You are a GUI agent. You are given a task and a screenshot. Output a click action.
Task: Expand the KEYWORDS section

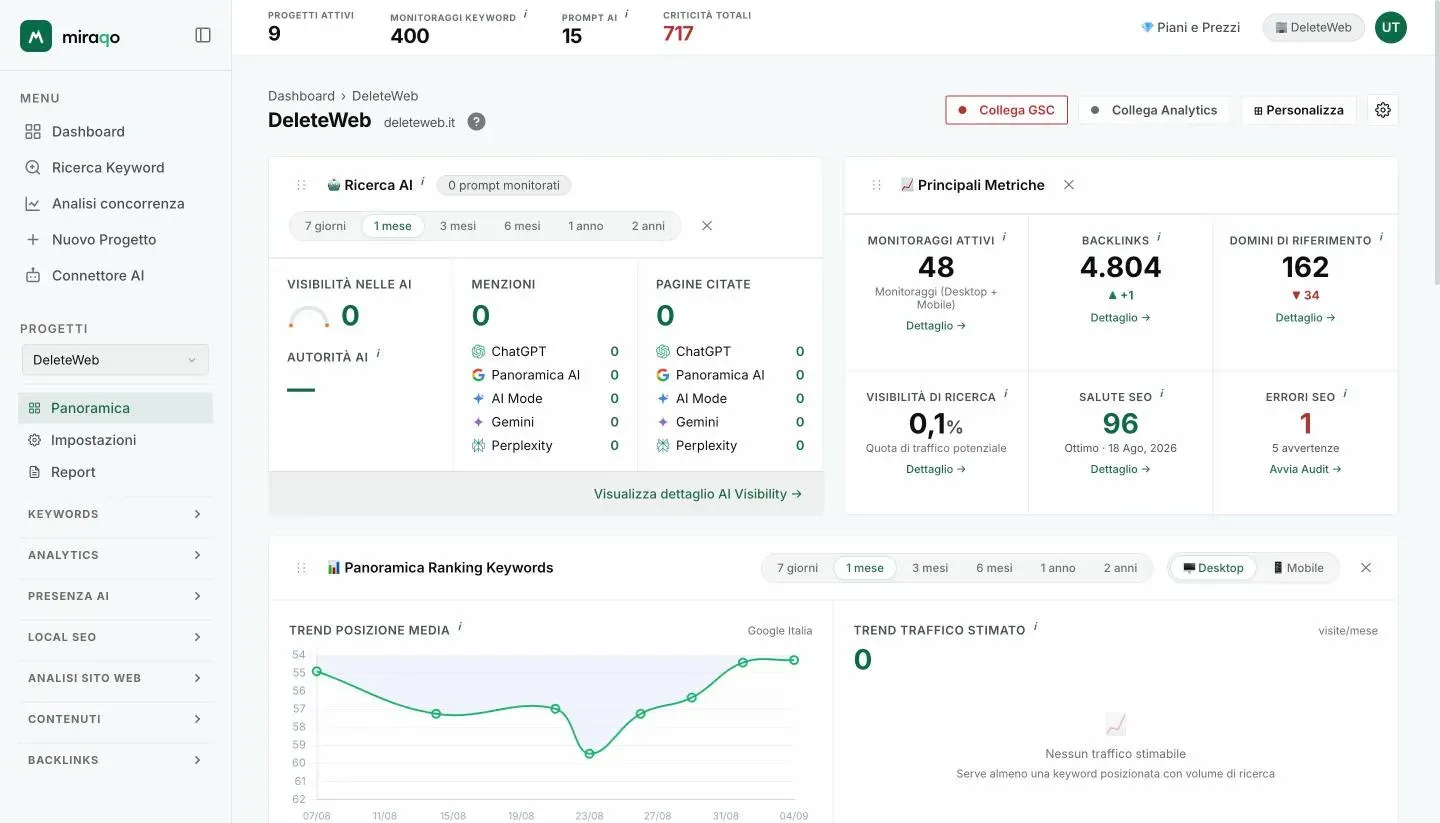pyautogui.click(x=115, y=514)
